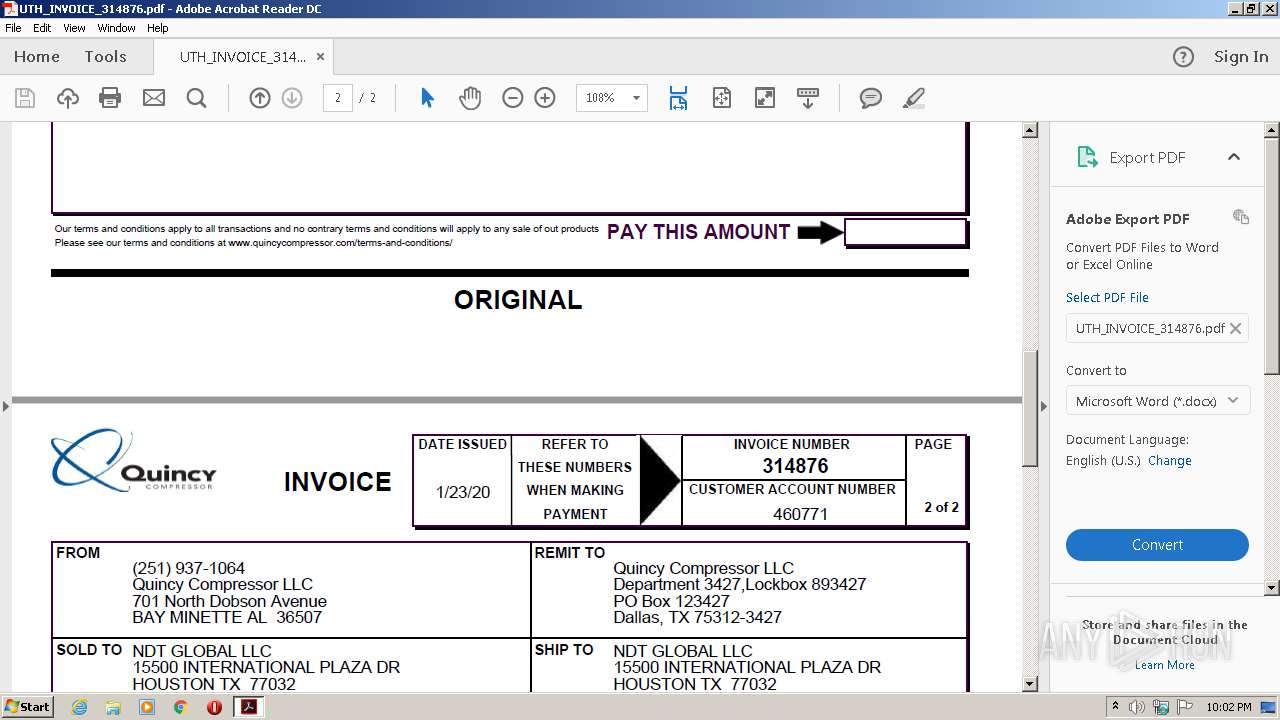
Task: Open the Help question mark icon
Action: point(1183,57)
